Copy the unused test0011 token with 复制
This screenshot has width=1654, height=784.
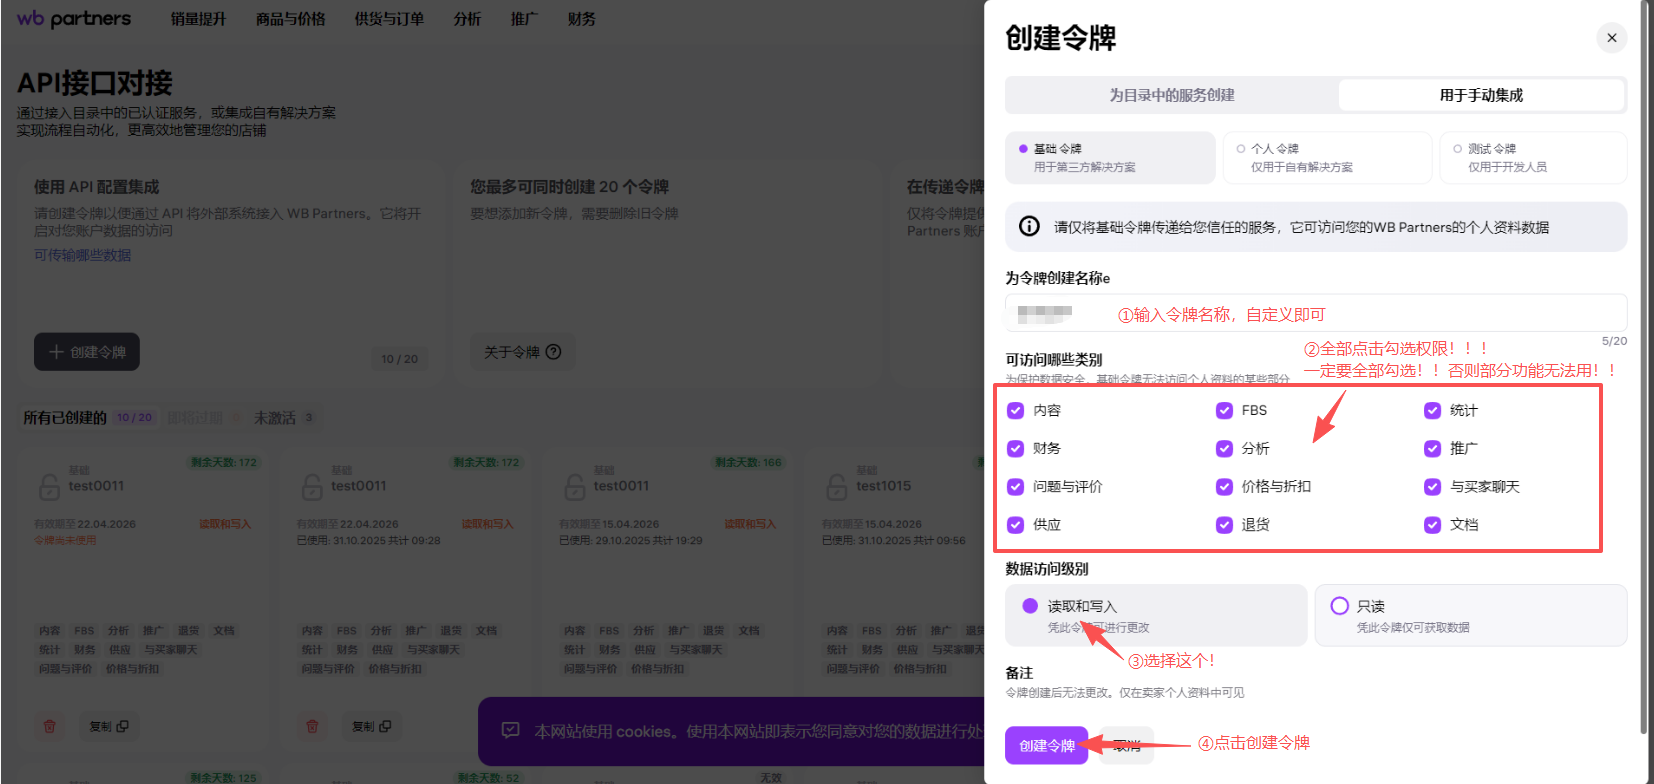(108, 726)
